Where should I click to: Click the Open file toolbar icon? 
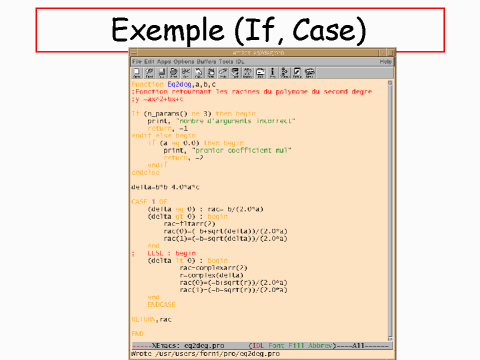tap(137, 73)
